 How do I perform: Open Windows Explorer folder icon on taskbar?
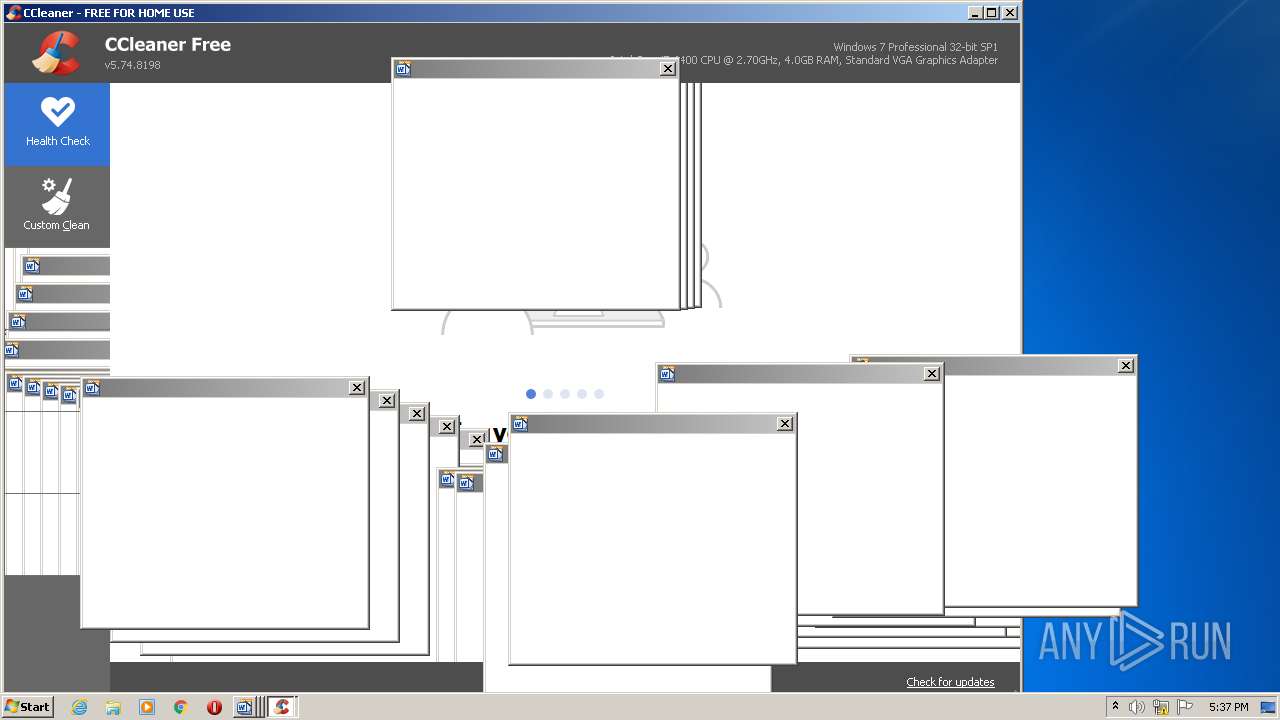coord(113,707)
